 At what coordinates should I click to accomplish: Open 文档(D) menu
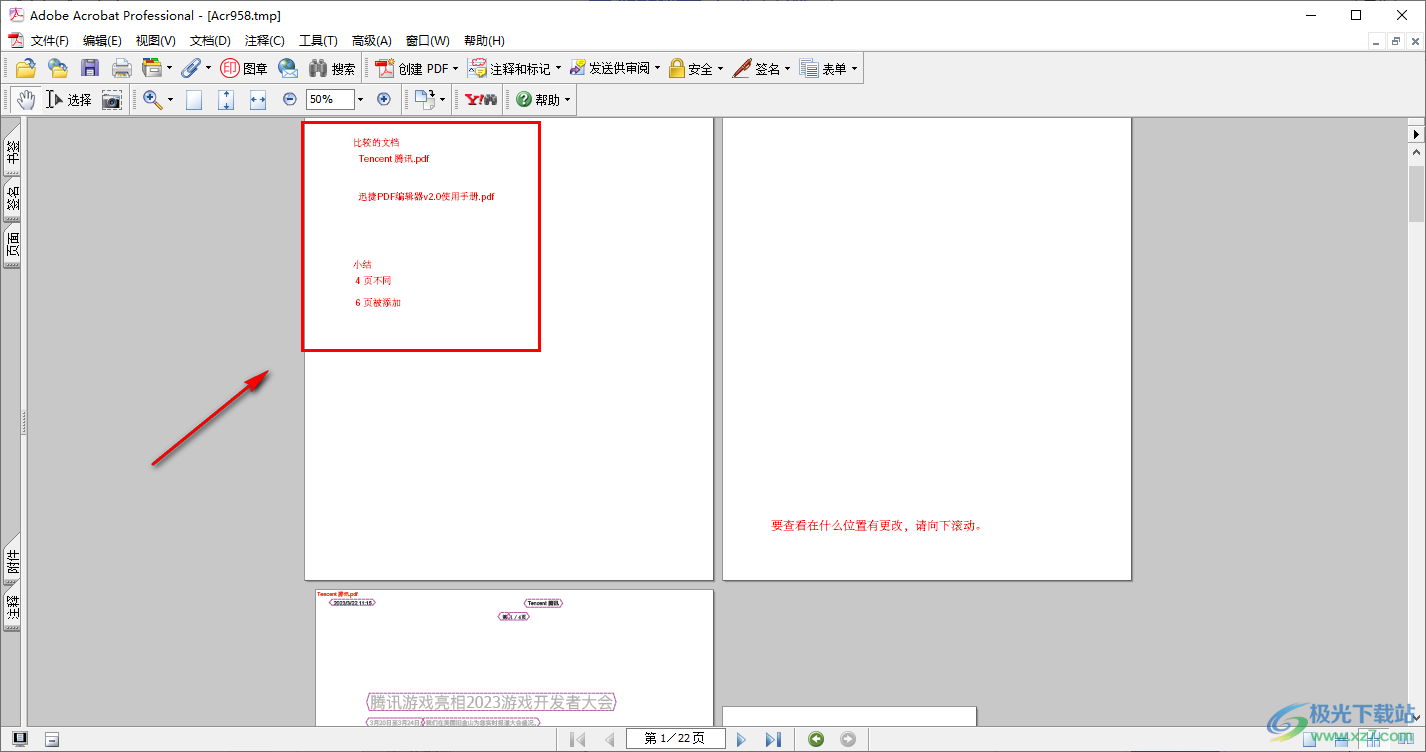[x=210, y=41]
